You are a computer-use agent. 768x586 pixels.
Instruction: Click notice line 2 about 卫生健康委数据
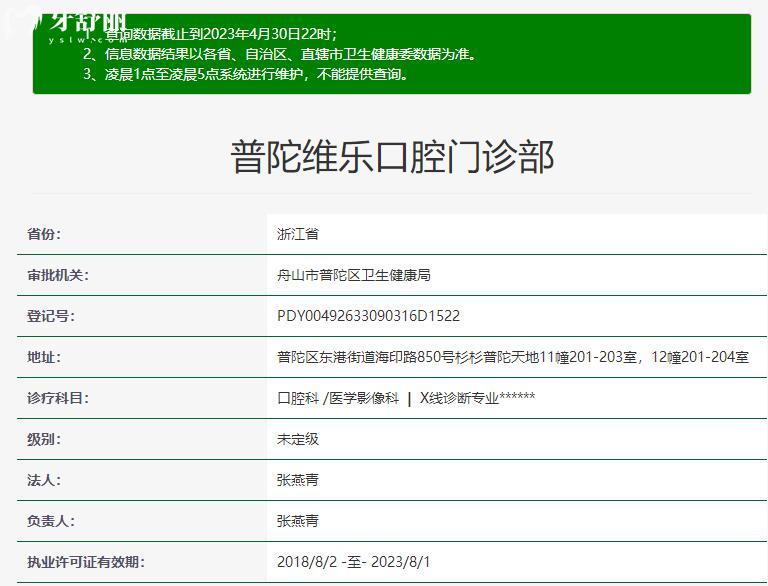click(x=280, y=54)
